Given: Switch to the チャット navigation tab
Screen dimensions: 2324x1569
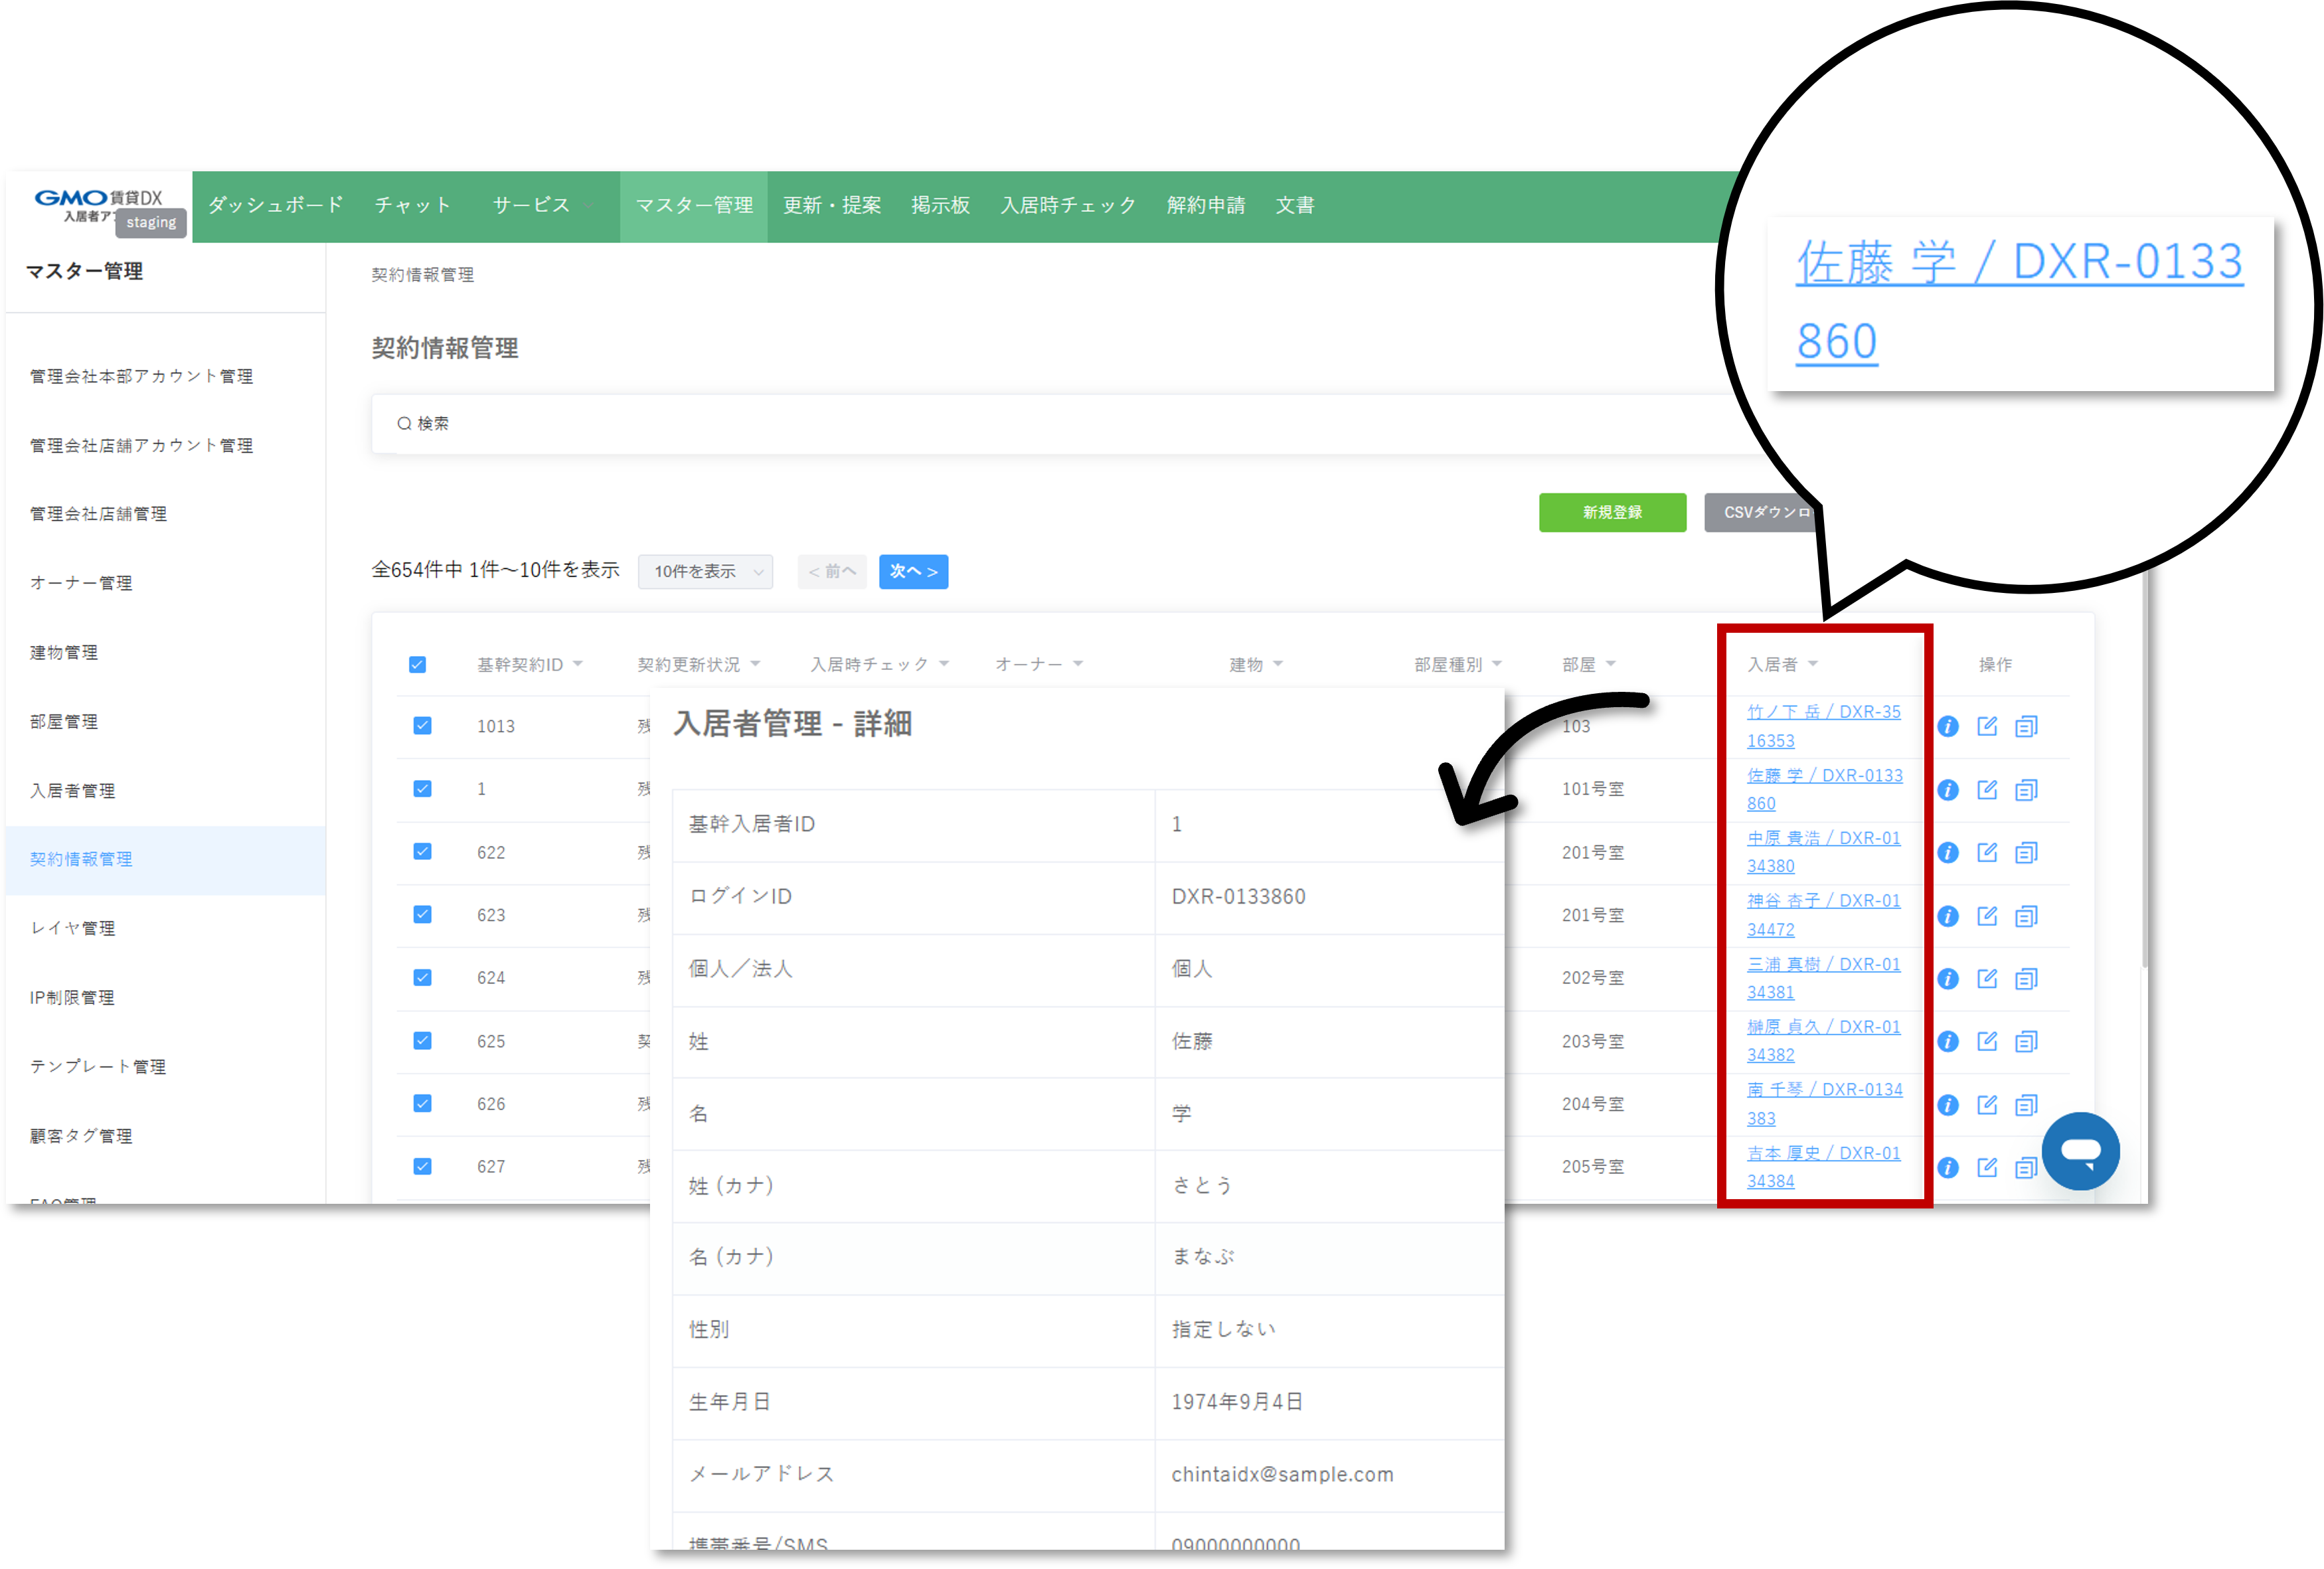Looking at the screenshot, I should (413, 206).
